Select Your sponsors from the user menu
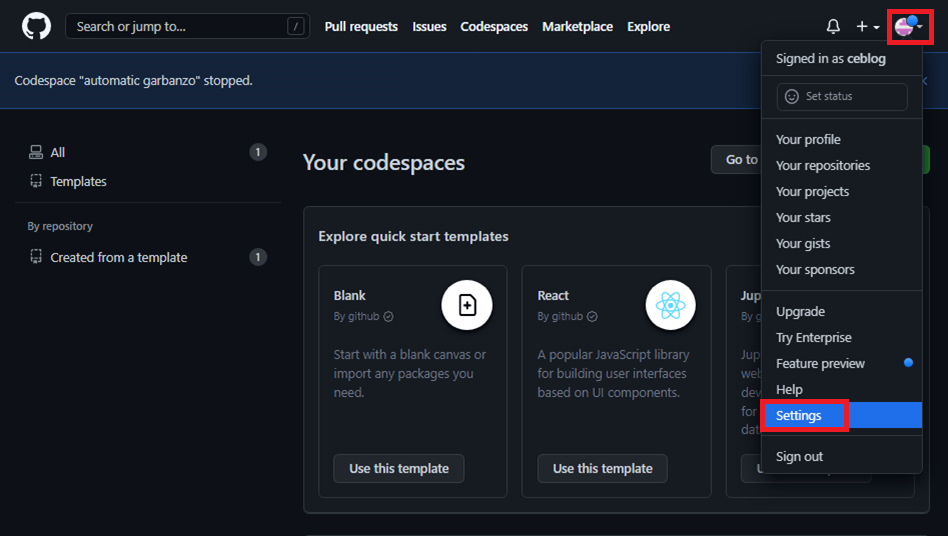 841,270
